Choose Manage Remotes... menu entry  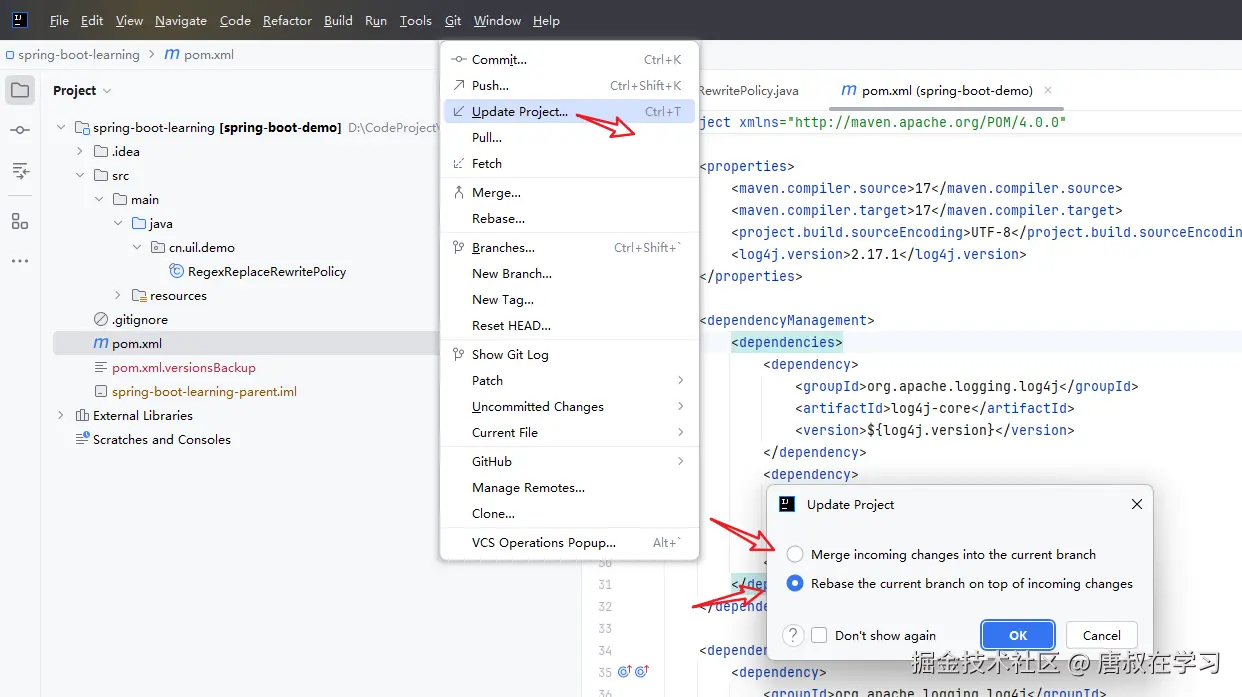pos(569,488)
